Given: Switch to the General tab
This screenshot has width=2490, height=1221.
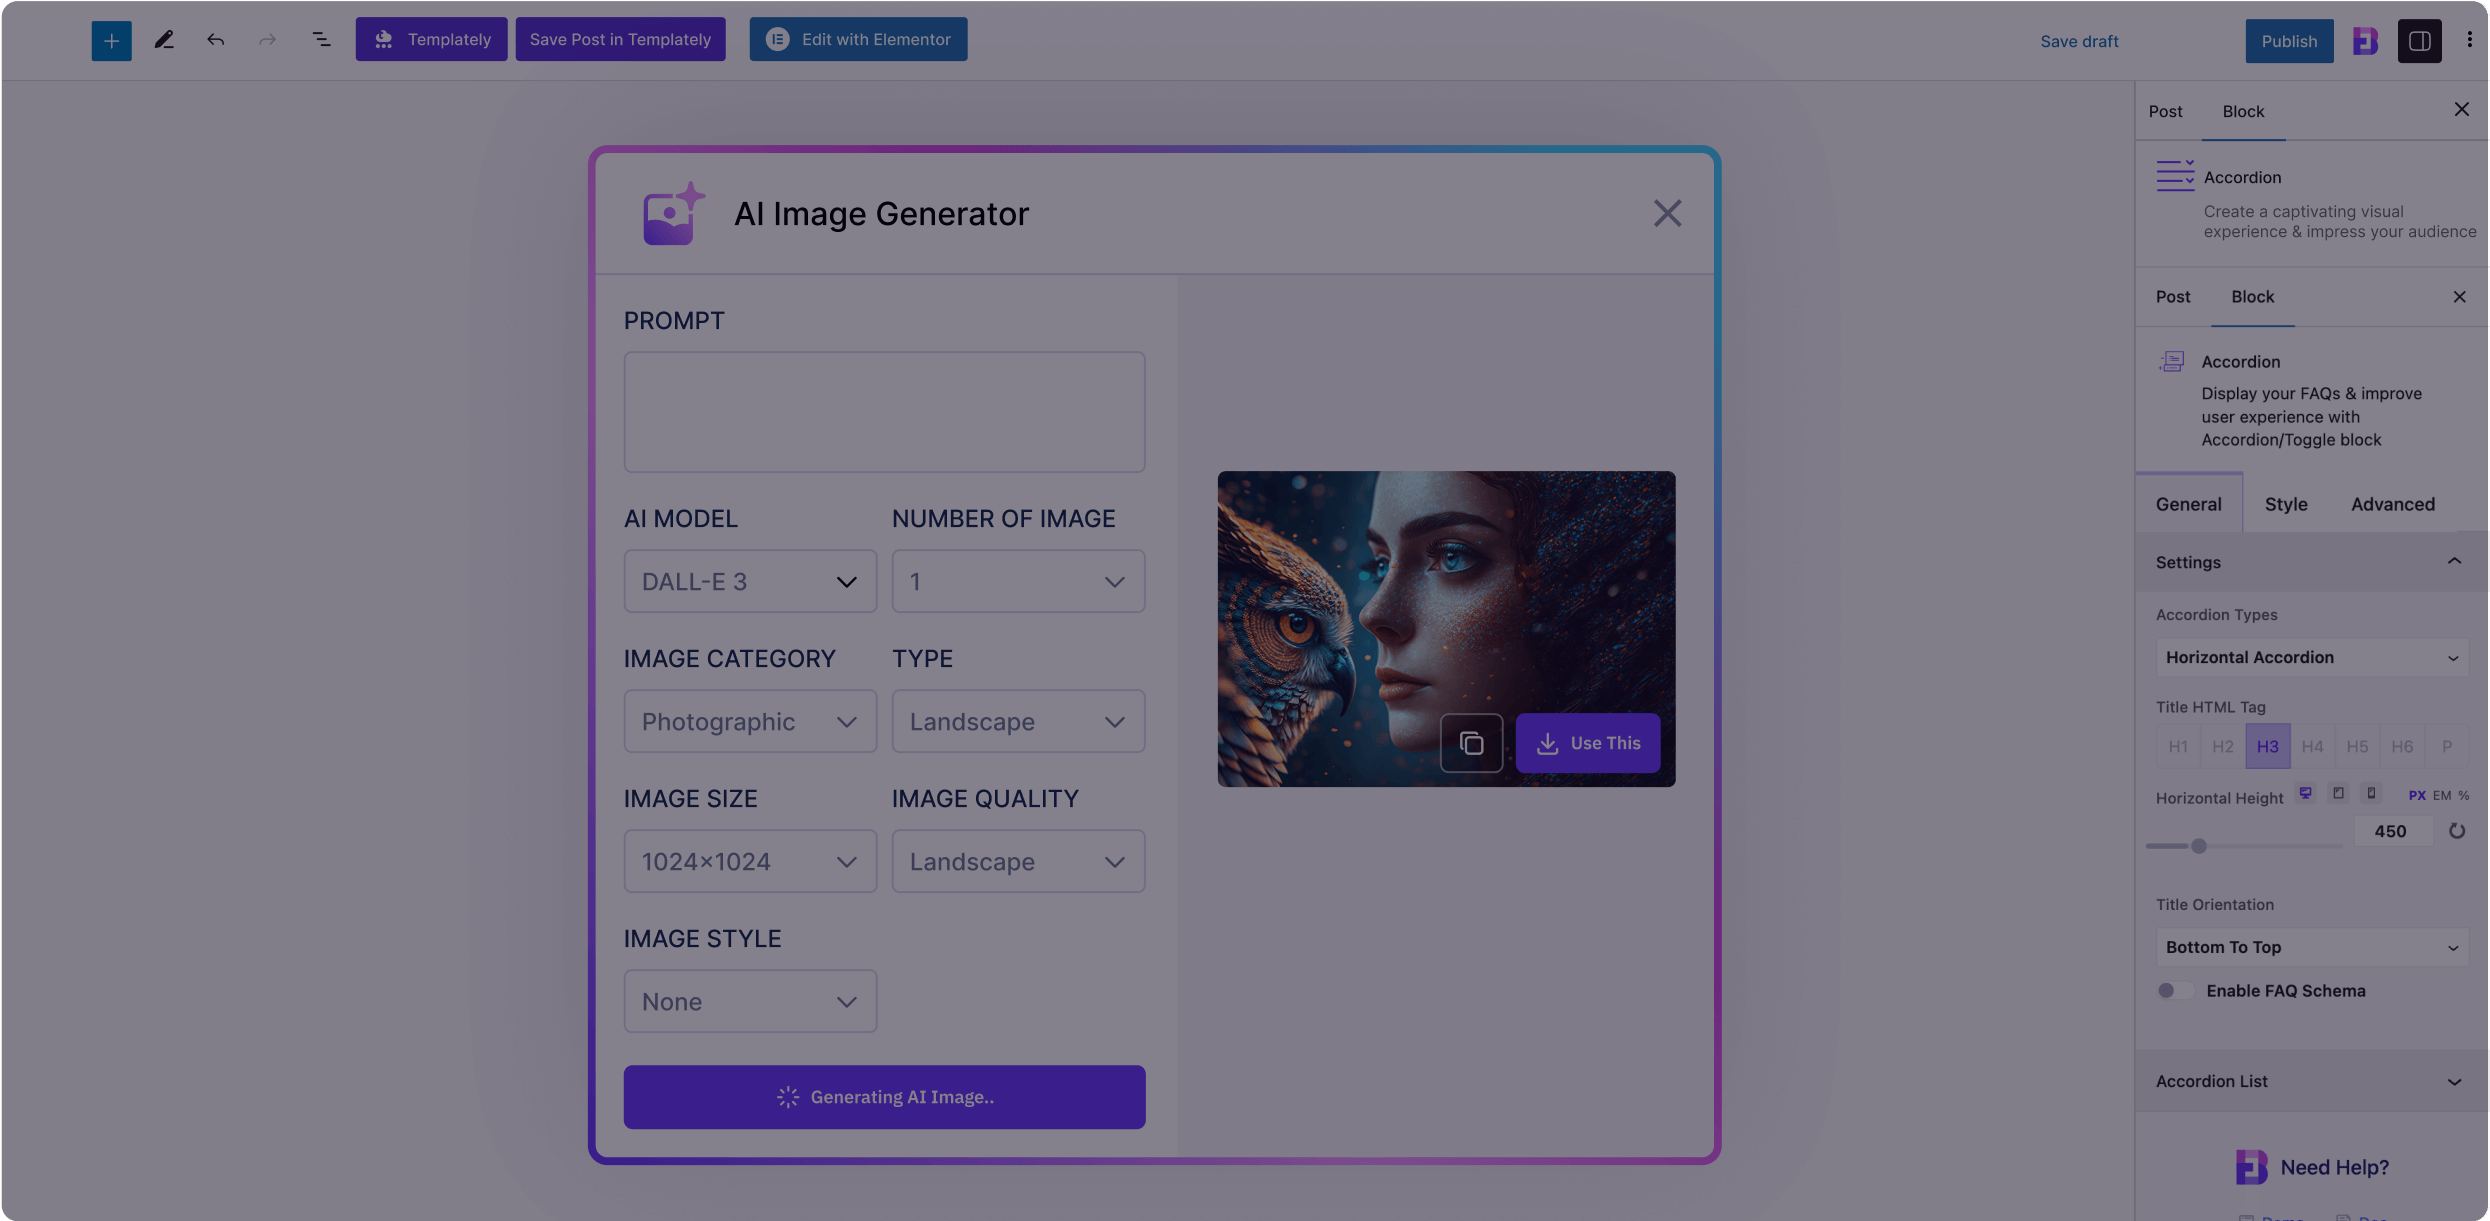Looking at the screenshot, I should [x=2188, y=504].
